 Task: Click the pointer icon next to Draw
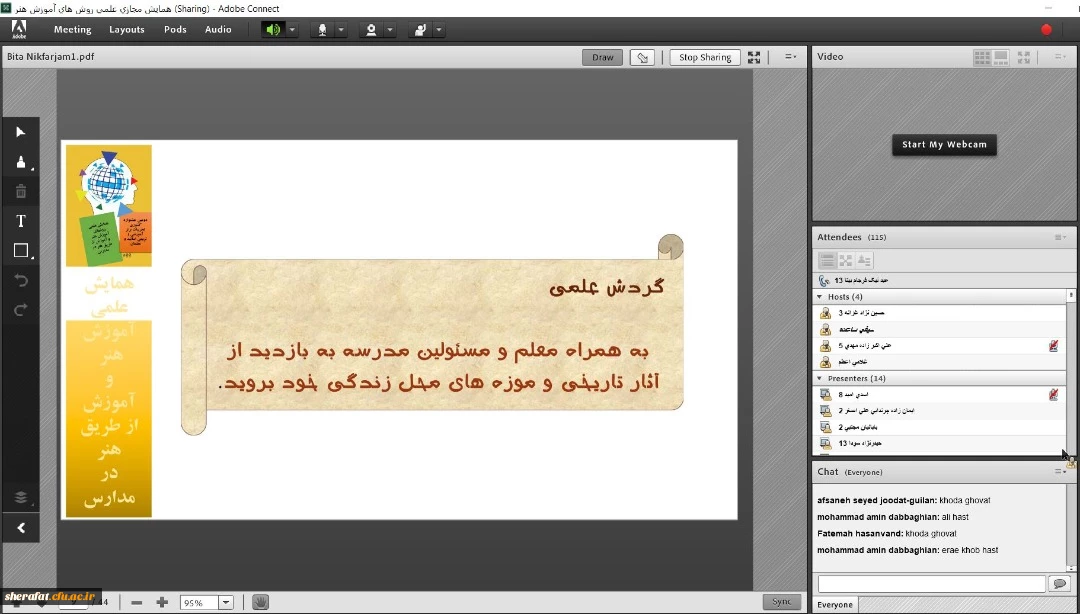pos(645,58)
